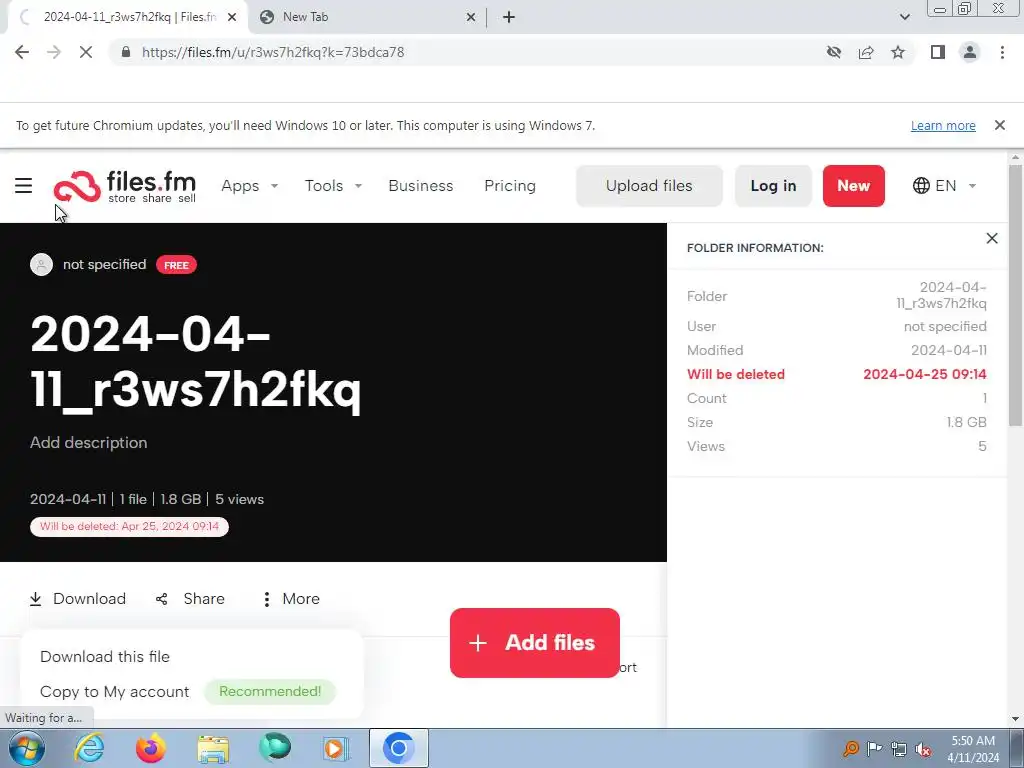Click the padlock site info icon
1024x768 pixels.
pyautogui.click(x=126, y=52)
